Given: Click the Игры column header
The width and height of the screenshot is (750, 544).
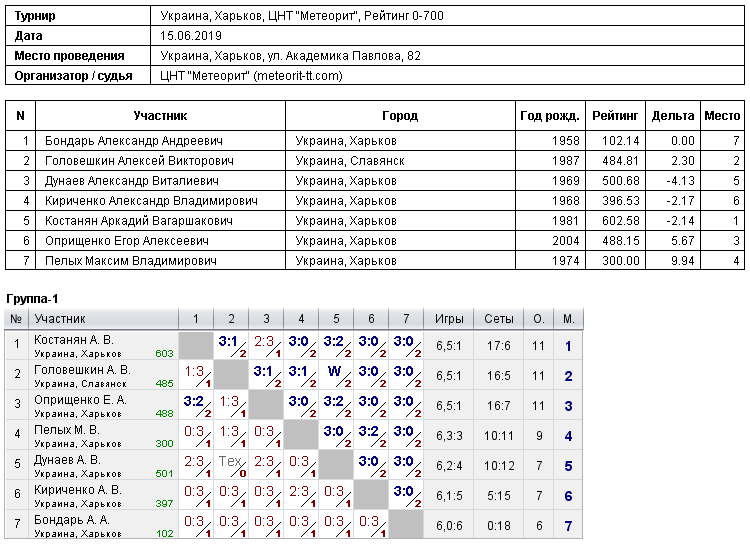Looking at the screenshot, I should tap(449, 319).
